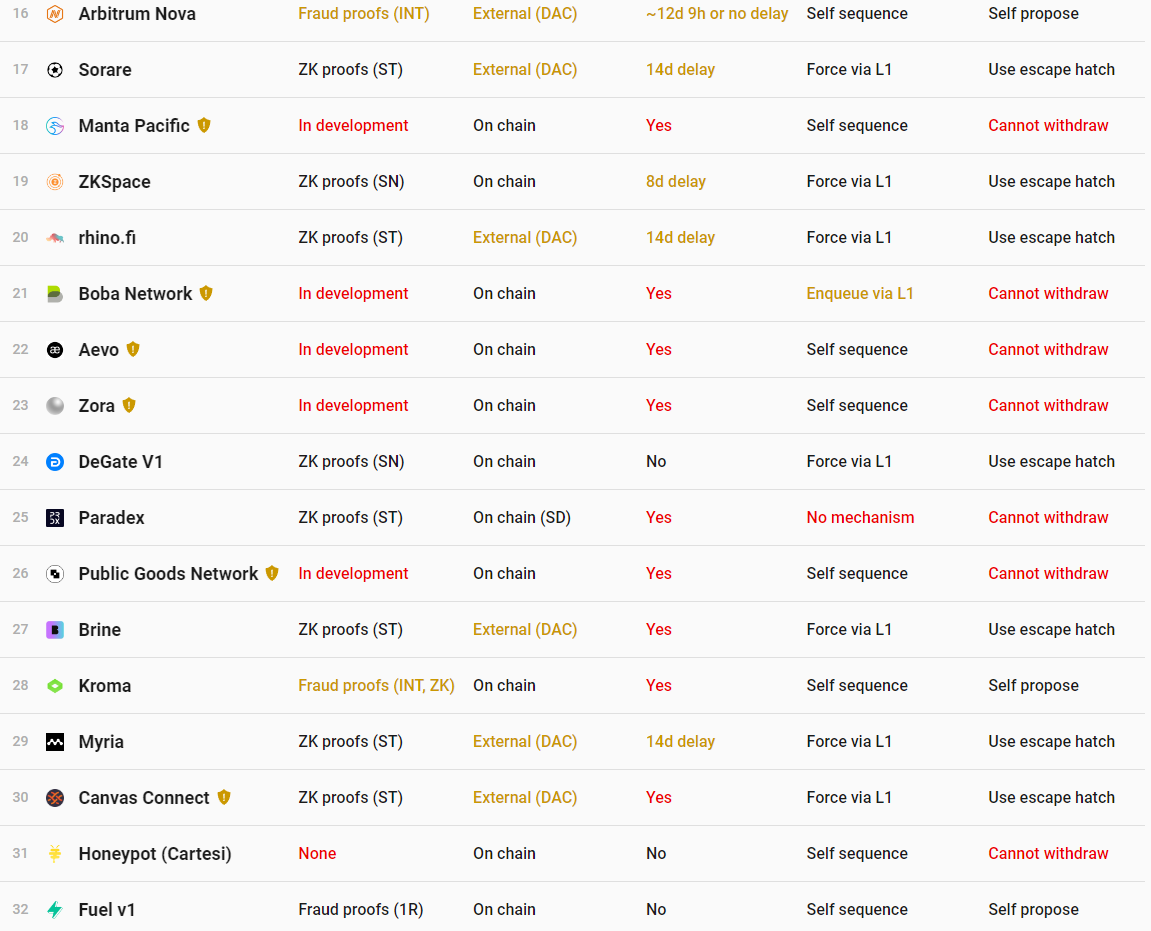Viewport: 1151px width, 931px height.
Task: Click Kroma's 'Fraud proofs (INT, ZK)' cell
Action: click(377, 686)
